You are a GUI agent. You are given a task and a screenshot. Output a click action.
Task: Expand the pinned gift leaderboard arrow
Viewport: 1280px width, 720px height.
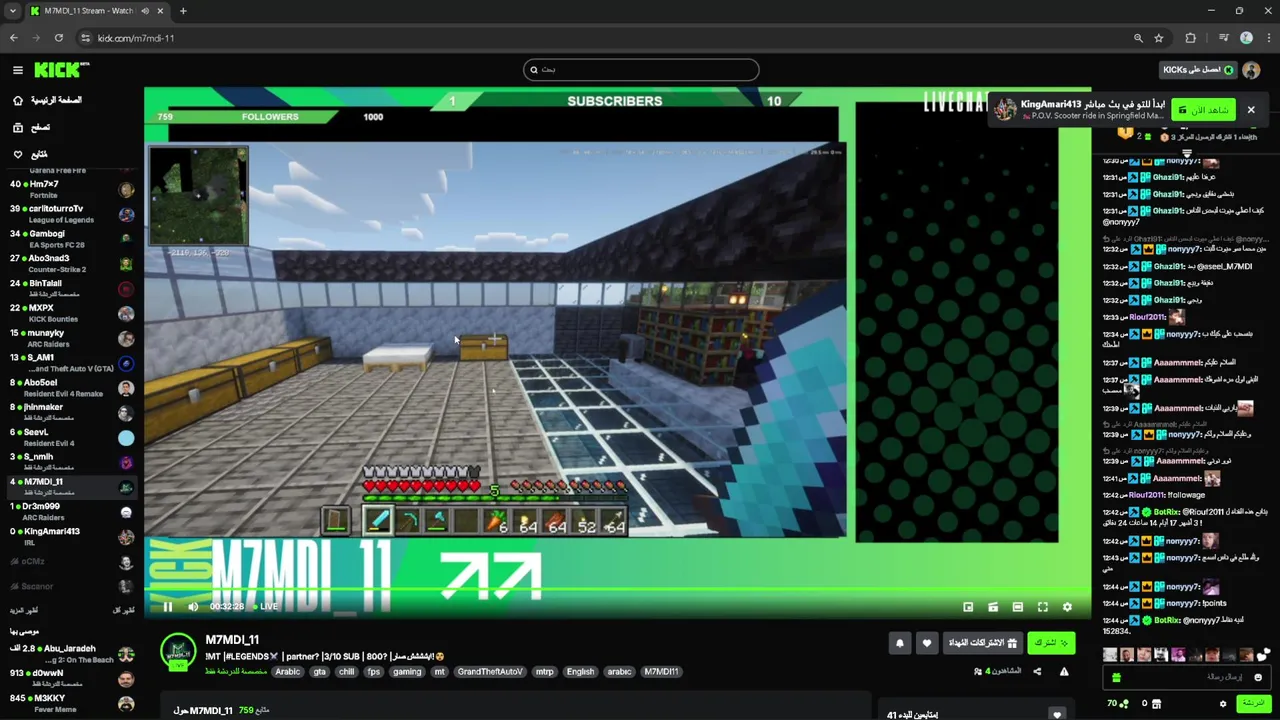click(x=1187, y=153)
